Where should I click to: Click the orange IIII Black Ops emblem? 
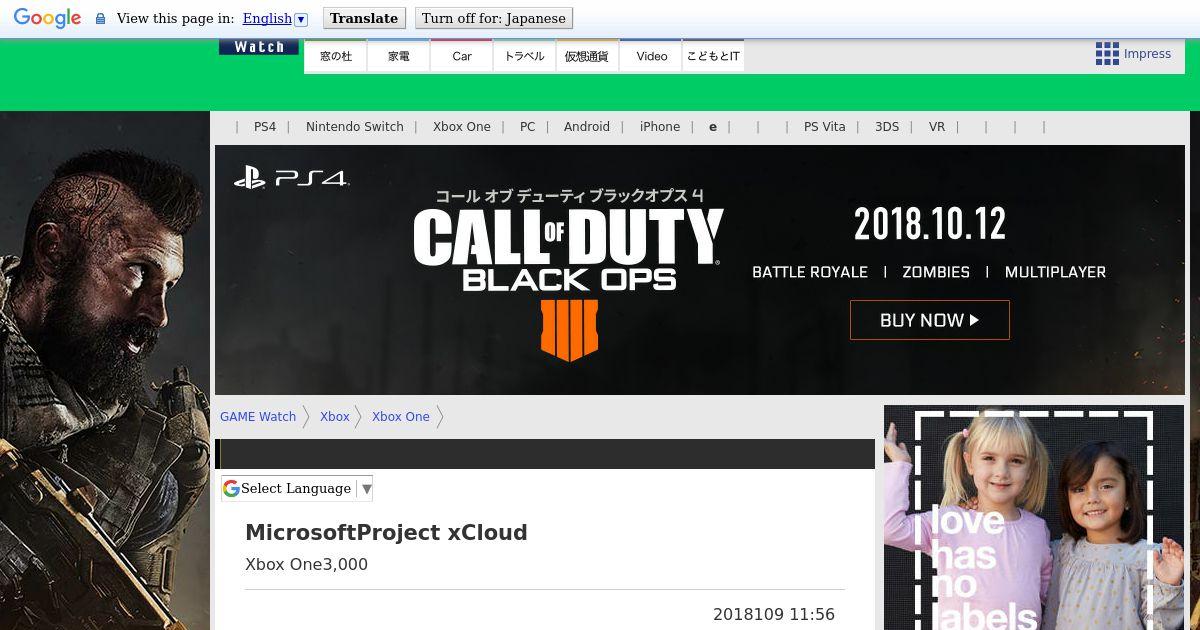pos(569,329)
